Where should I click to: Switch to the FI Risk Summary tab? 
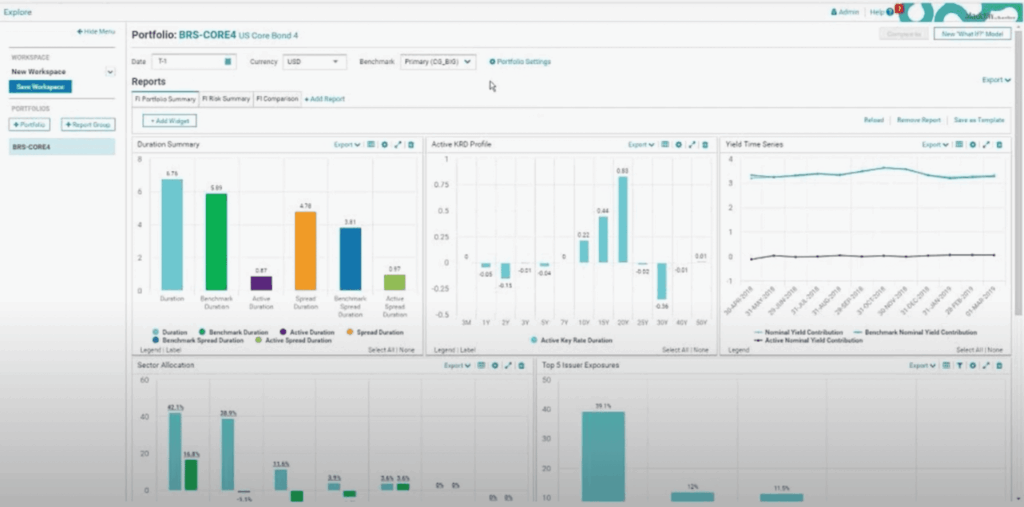[226, 99]
